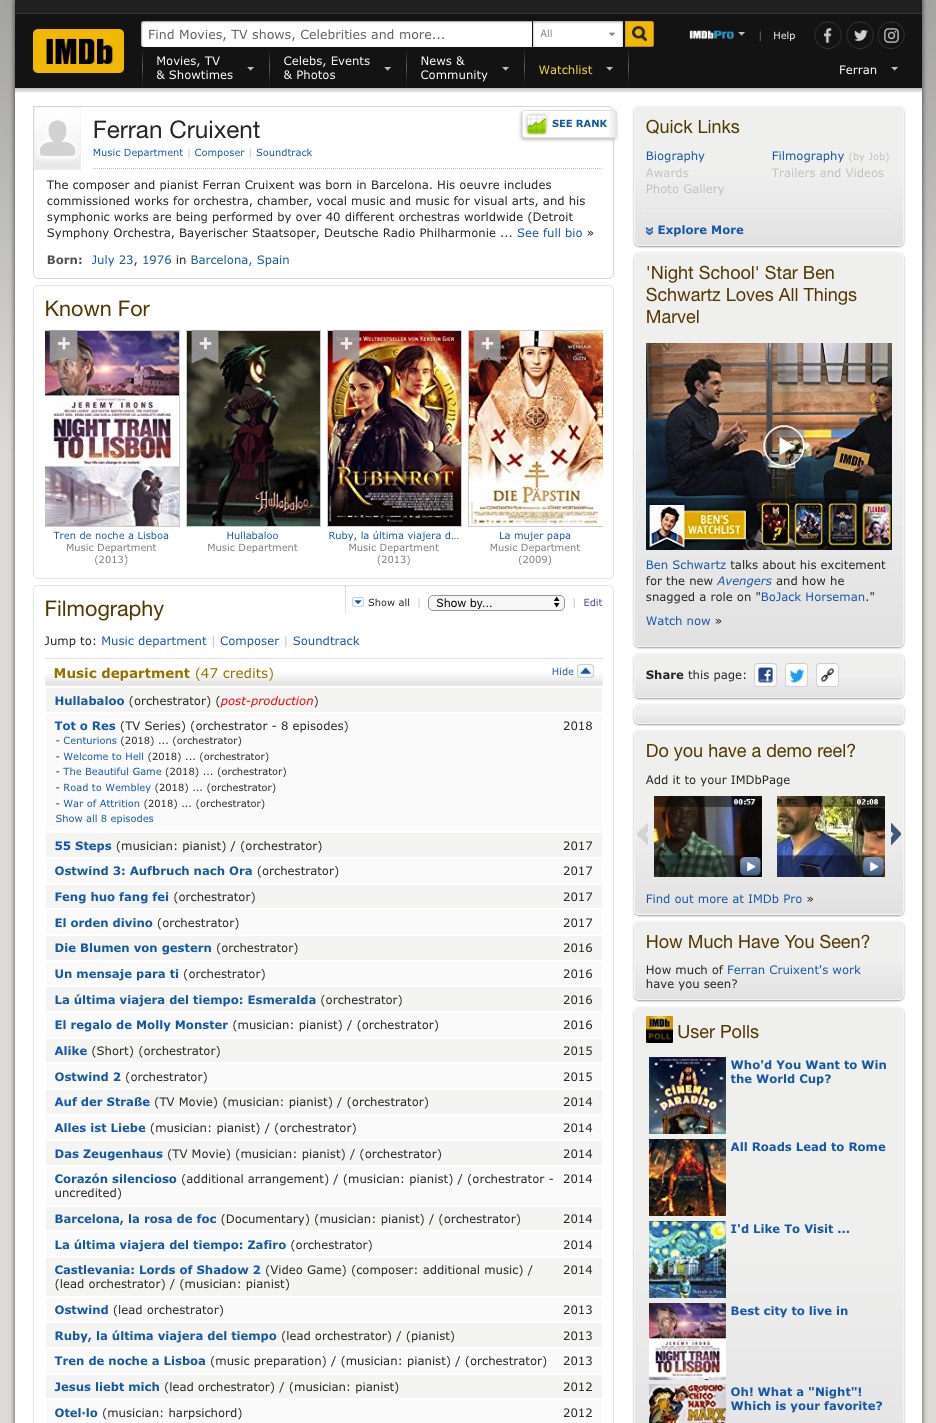
Task: Open the IMDbPro dropdown
Action: click(x=717, y=35)
